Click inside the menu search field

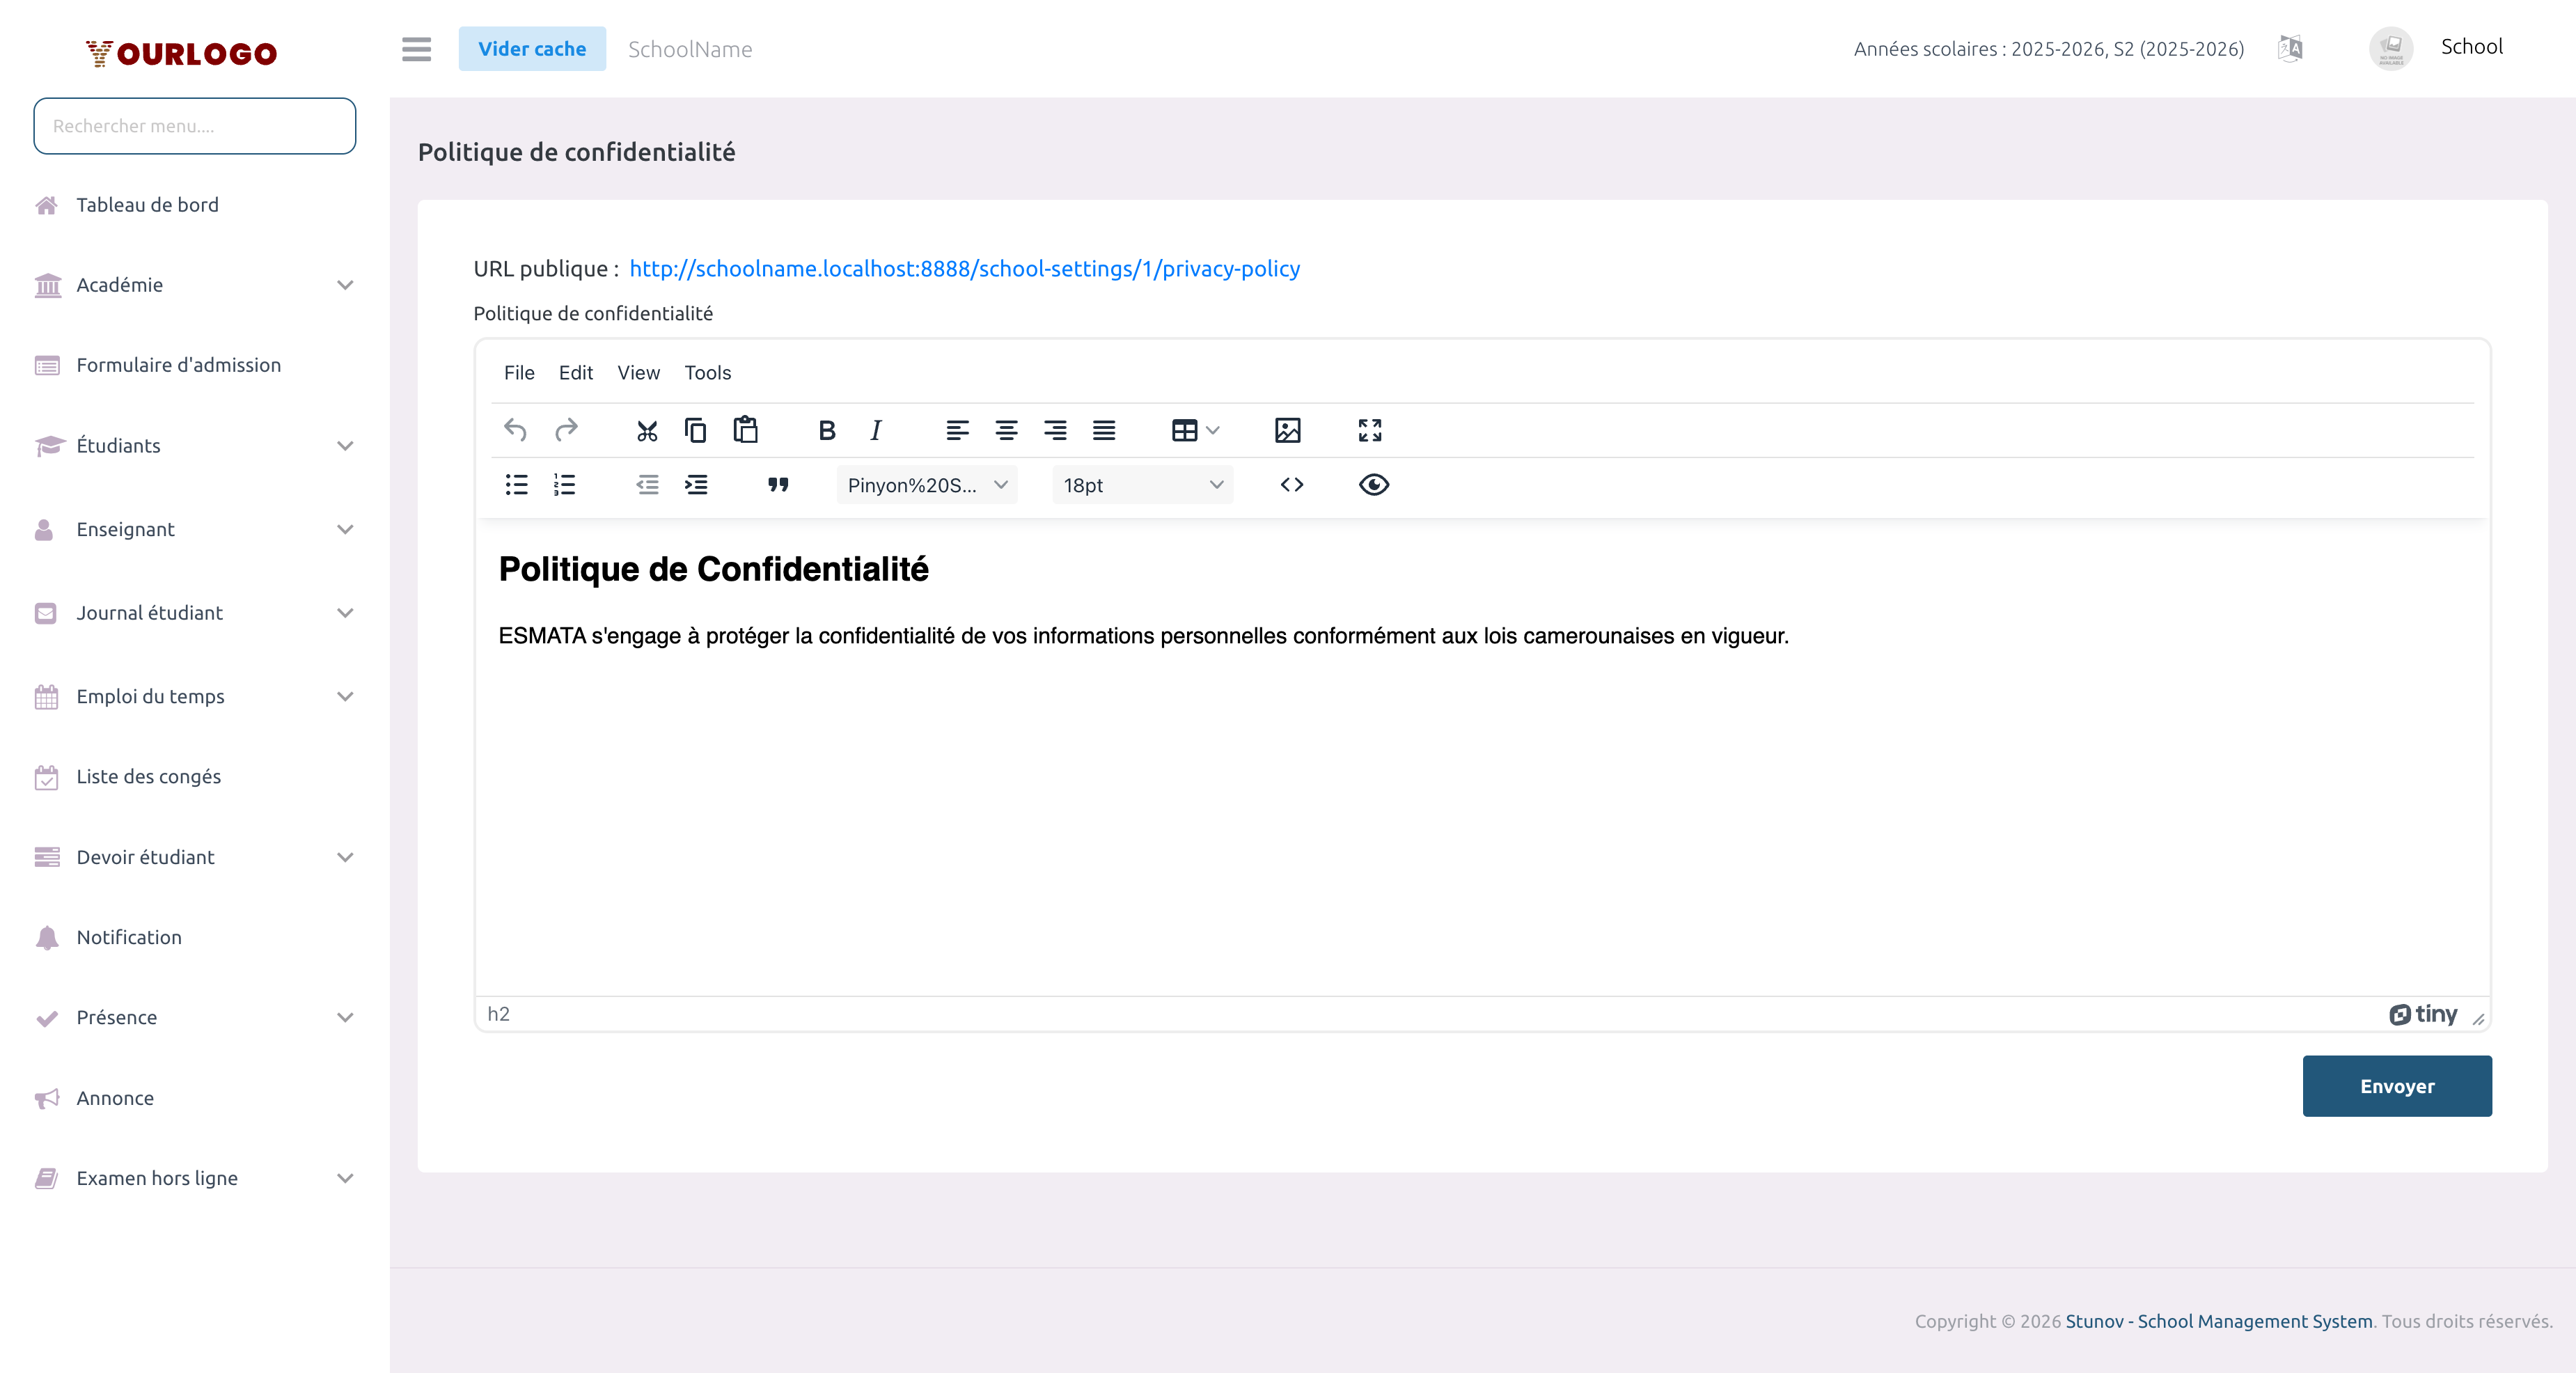[x=194, y=126]
